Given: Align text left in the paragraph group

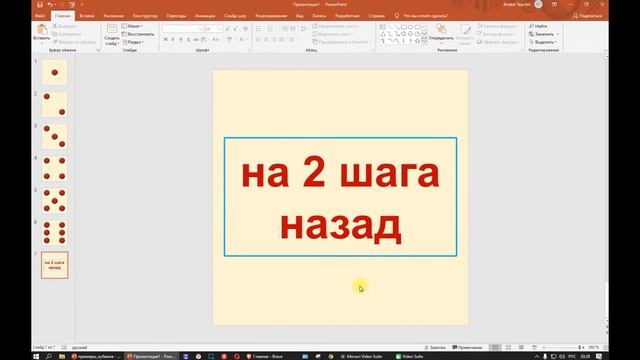Looking at the screenshot, I should point(258,40).
